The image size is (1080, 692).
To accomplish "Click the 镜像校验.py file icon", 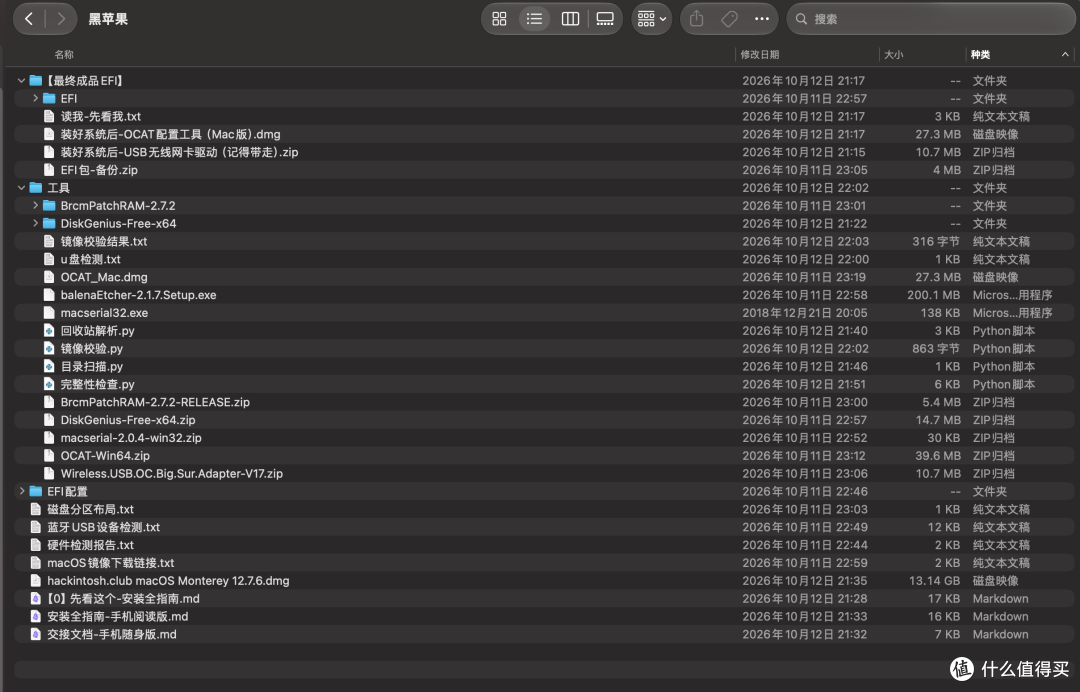I will (x=49, y=349).
